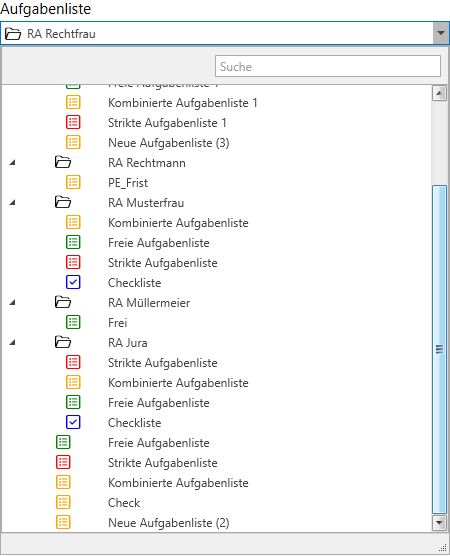Click the scrollbar down arrow
Image resolution: width=450 pixels, height=556 pixels.
[x=439, y=523]
